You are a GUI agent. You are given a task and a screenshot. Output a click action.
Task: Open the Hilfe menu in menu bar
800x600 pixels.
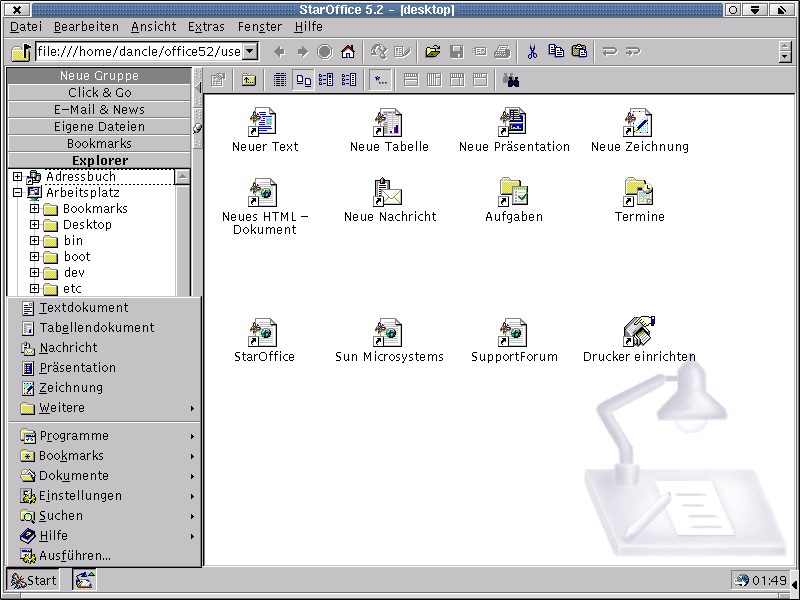[309, 27]
